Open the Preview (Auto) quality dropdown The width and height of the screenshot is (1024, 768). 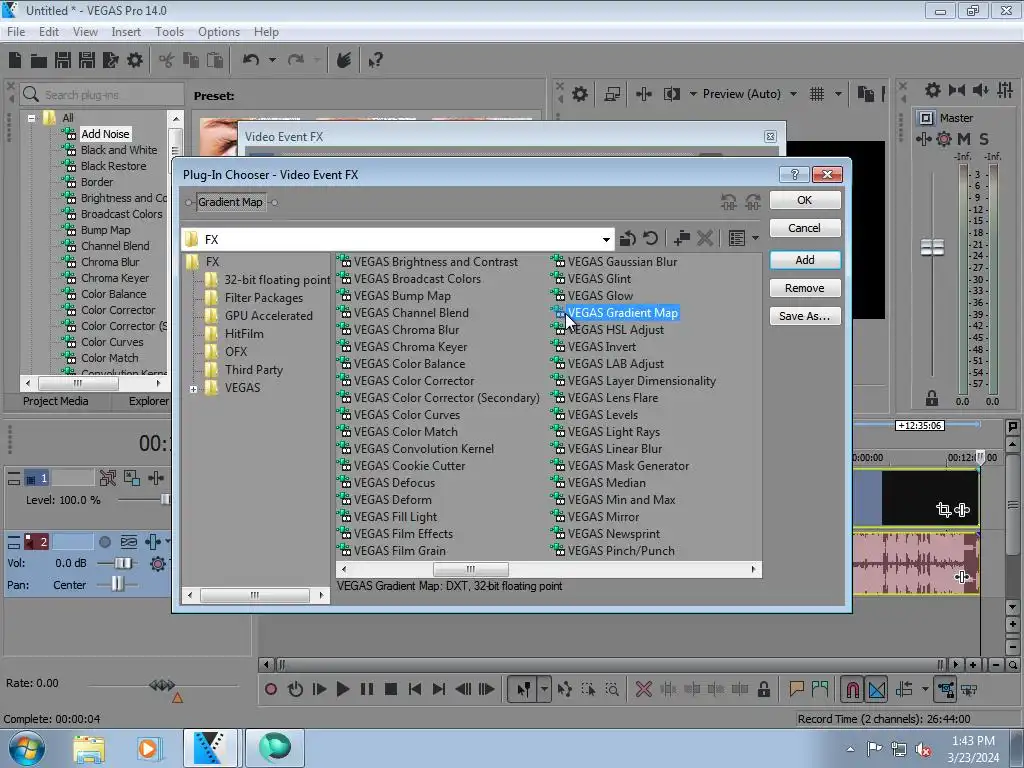pyautogui.click(x=793, y=94)
